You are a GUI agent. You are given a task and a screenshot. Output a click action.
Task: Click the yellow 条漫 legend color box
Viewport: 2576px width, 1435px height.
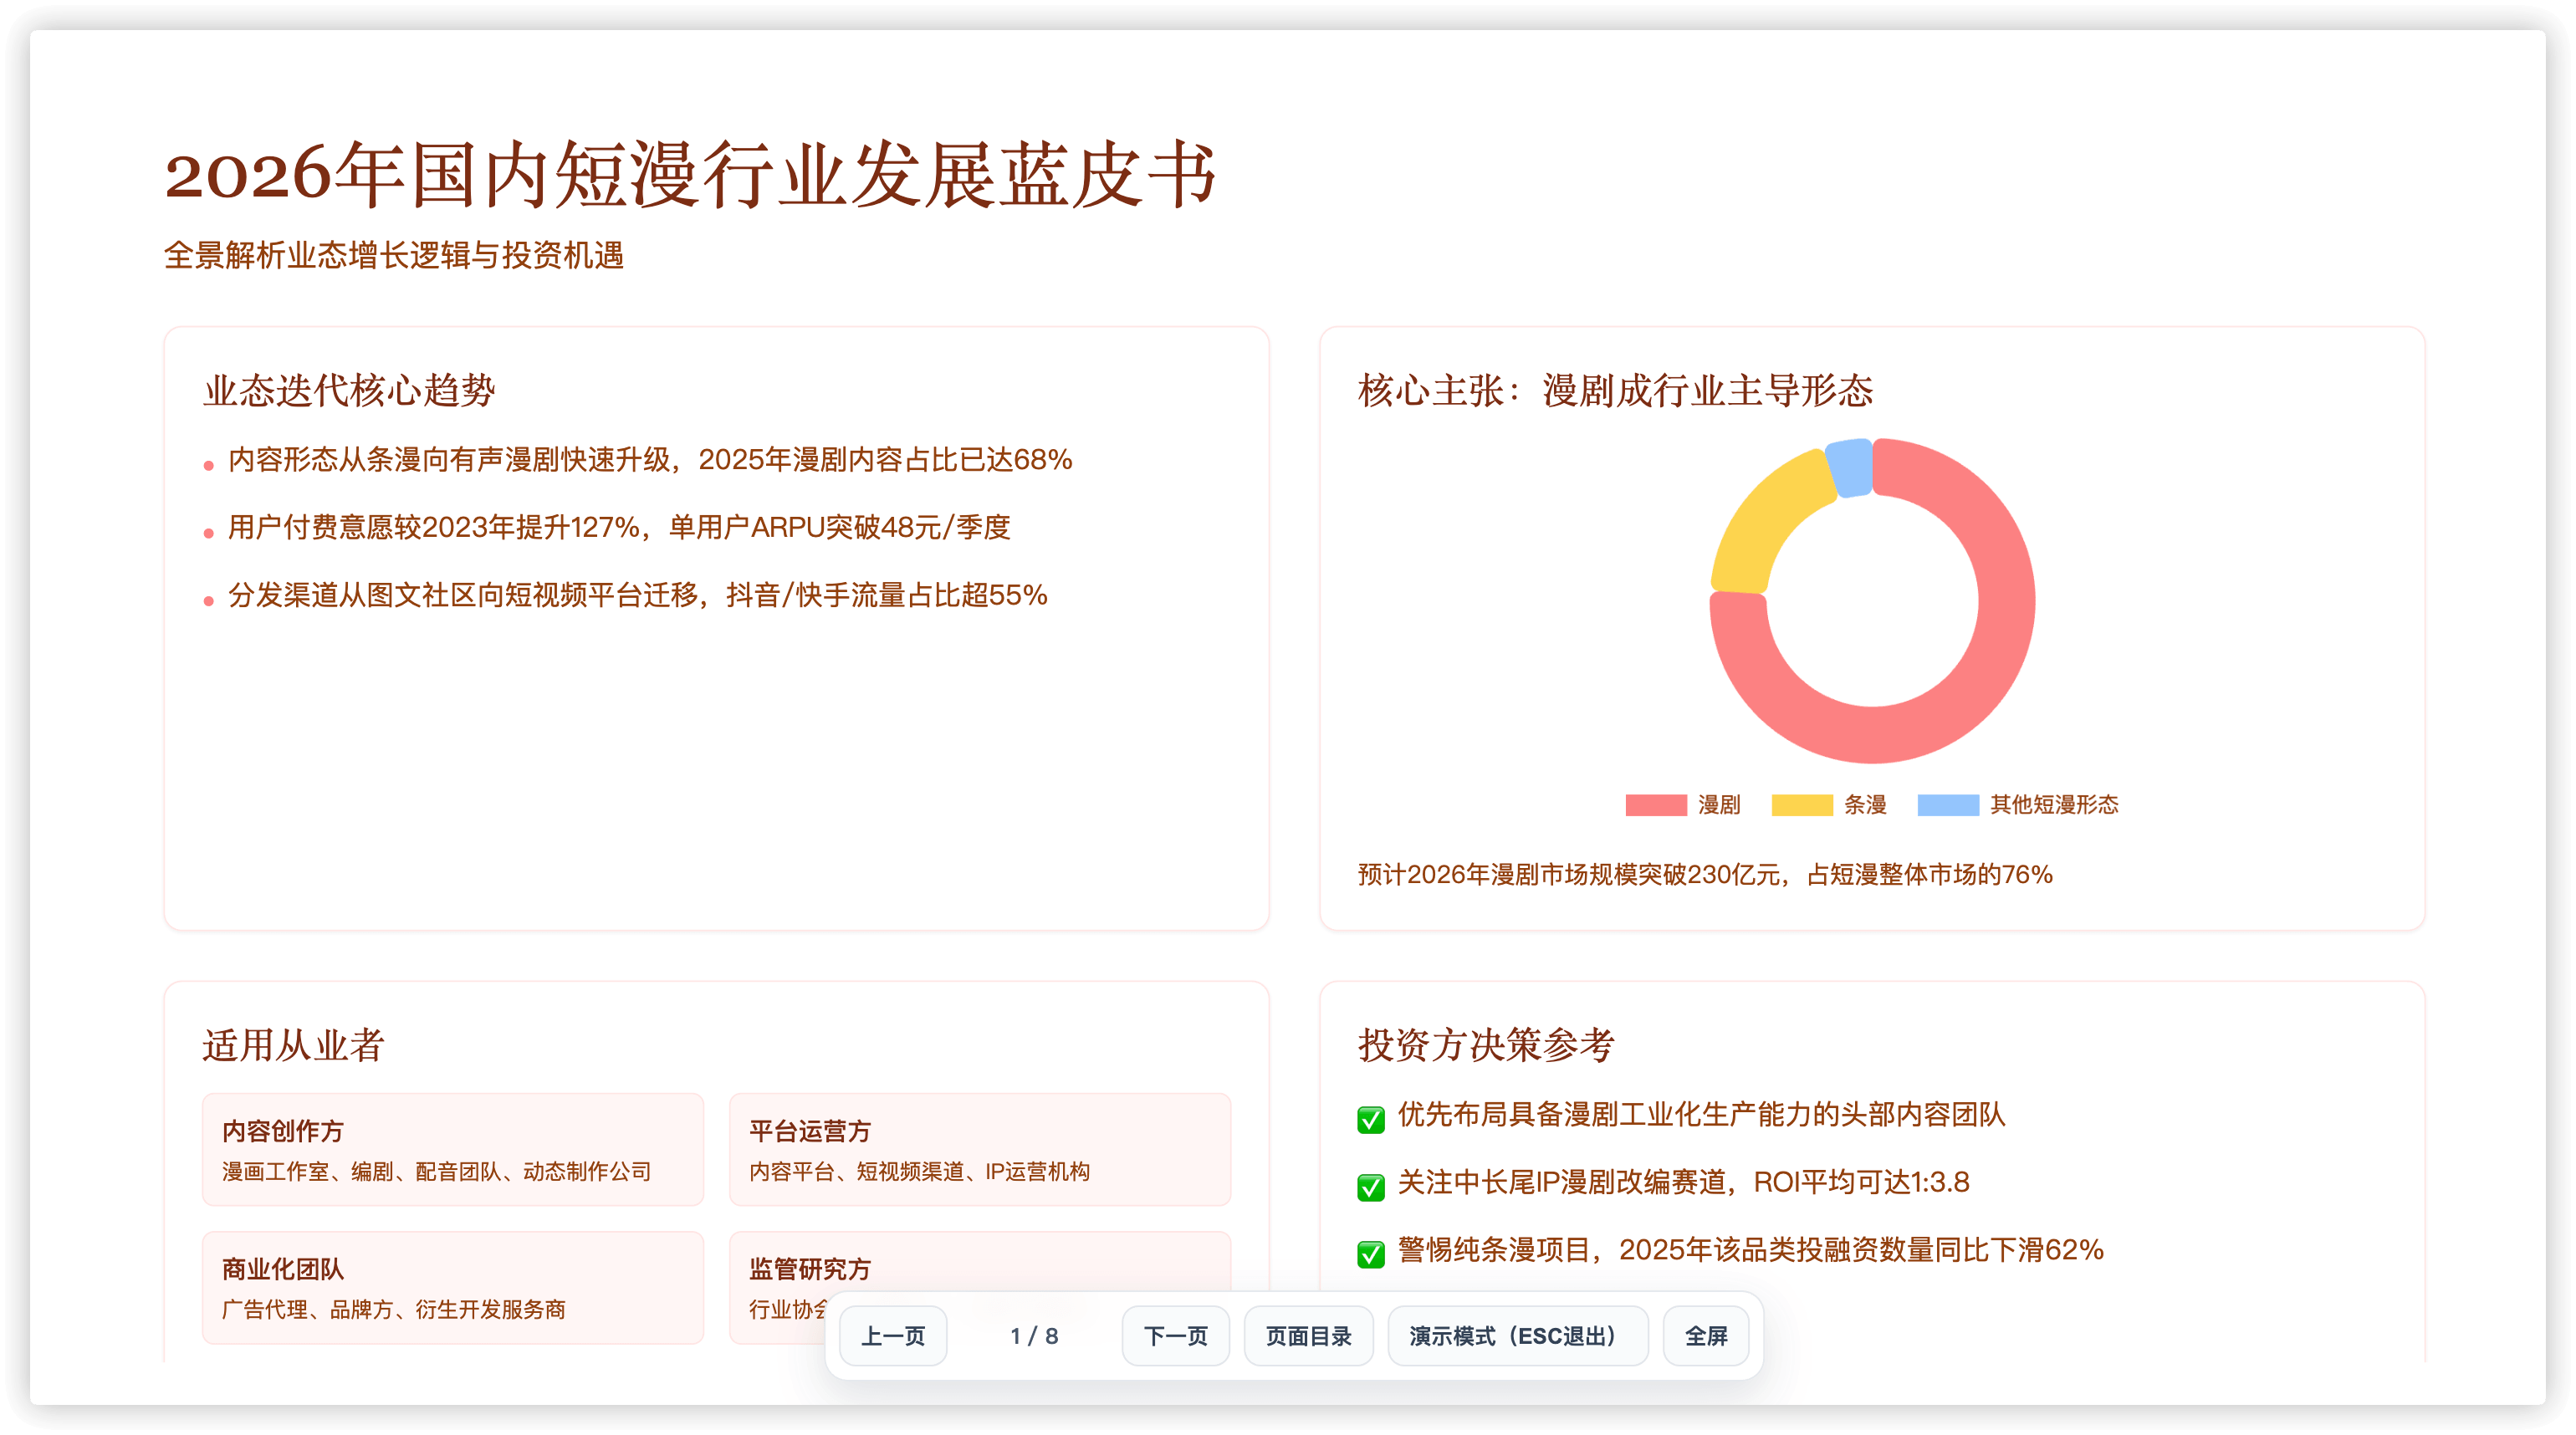(1801, 805)
